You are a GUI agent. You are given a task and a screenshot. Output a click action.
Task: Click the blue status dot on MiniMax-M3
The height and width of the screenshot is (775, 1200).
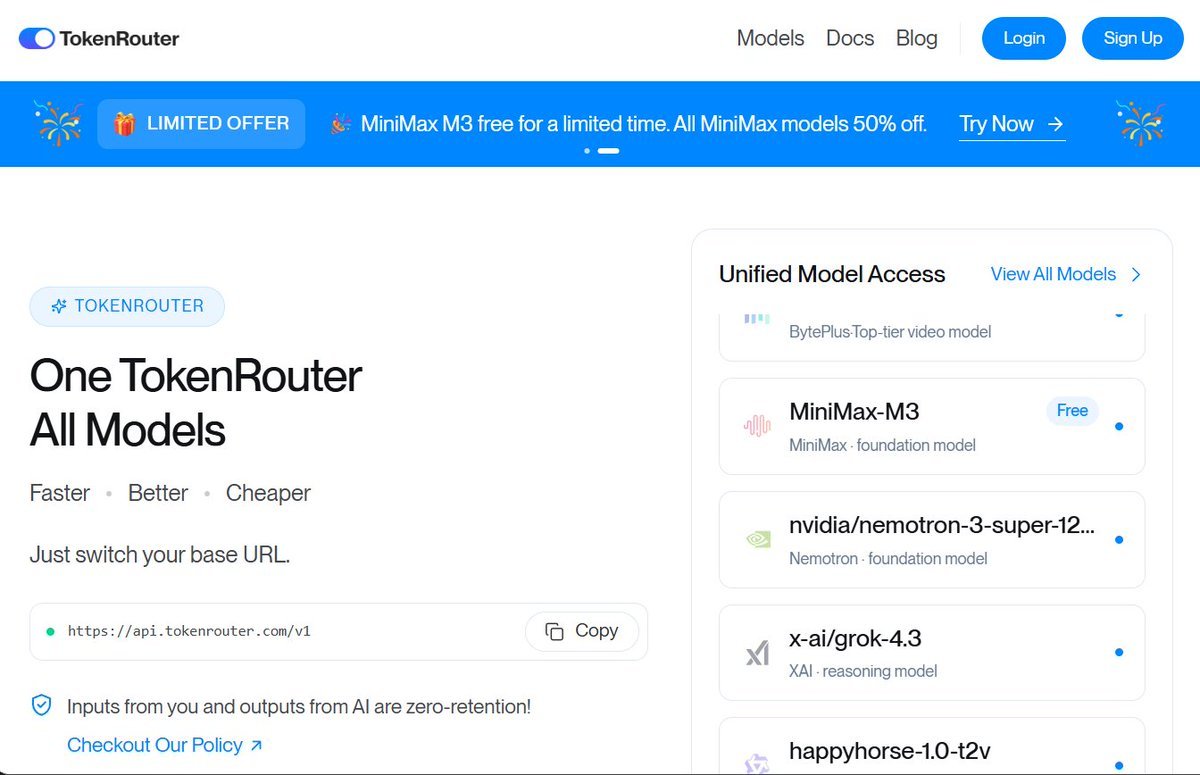pyautogui.click(x=1118, y=426)
